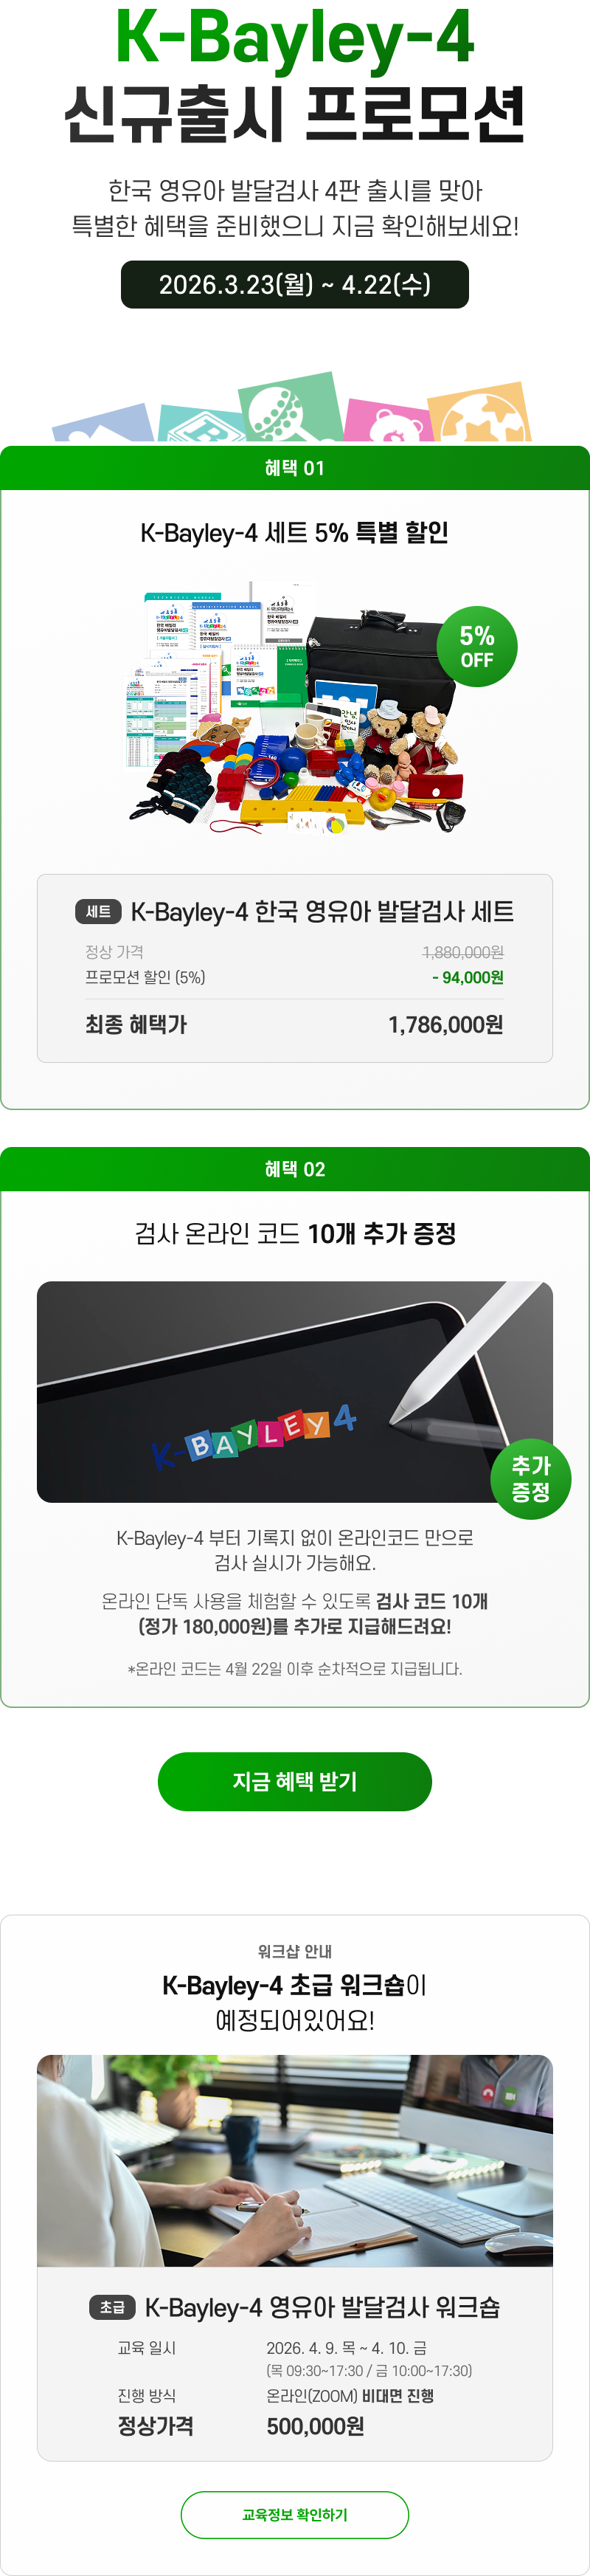Click the teal letter block tile icon
590x2576 pixels.
[x=201, y=423]
